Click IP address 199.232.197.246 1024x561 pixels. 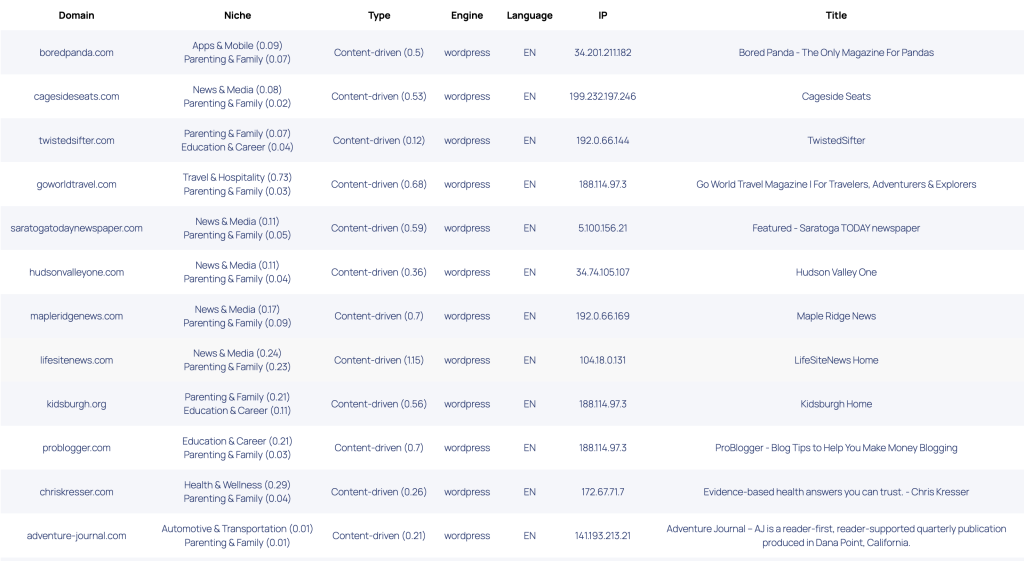tap(603, 96)
